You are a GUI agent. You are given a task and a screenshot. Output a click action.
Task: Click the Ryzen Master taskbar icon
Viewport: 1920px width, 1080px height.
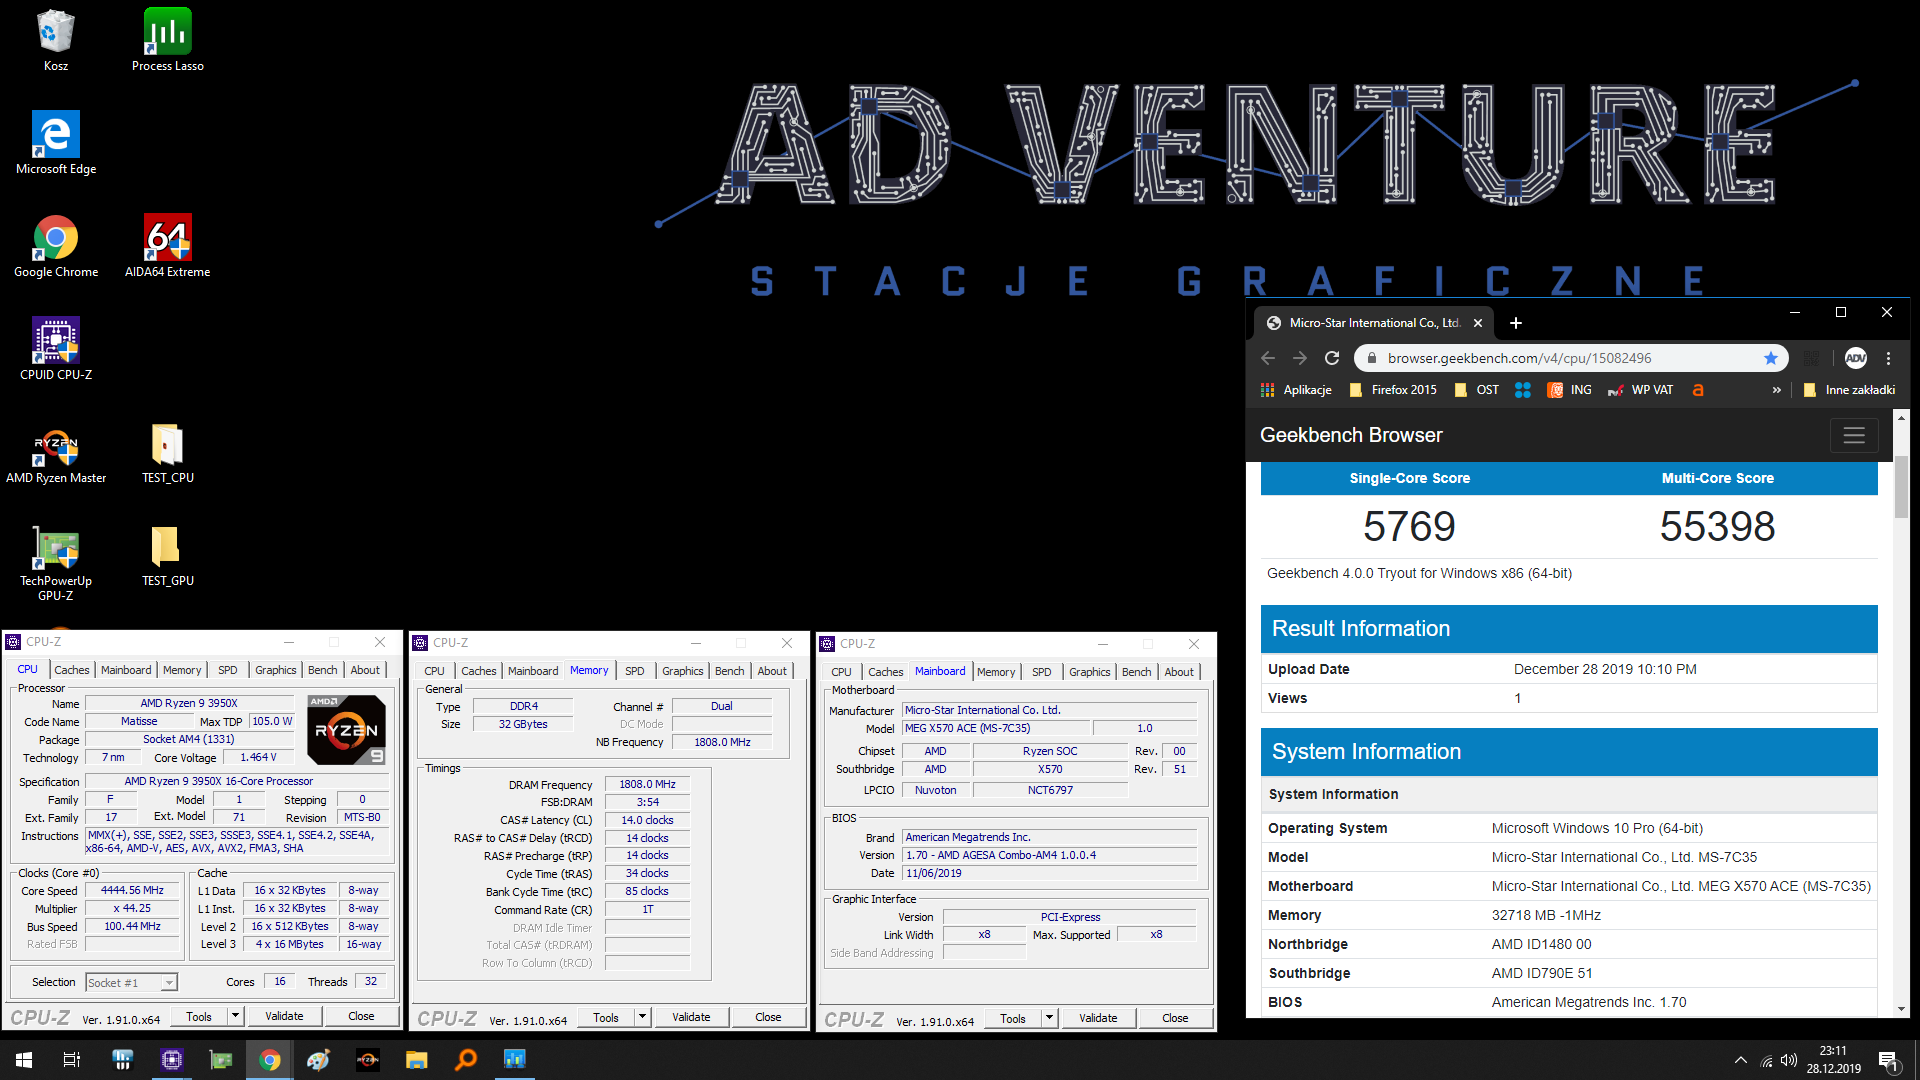368,1060
